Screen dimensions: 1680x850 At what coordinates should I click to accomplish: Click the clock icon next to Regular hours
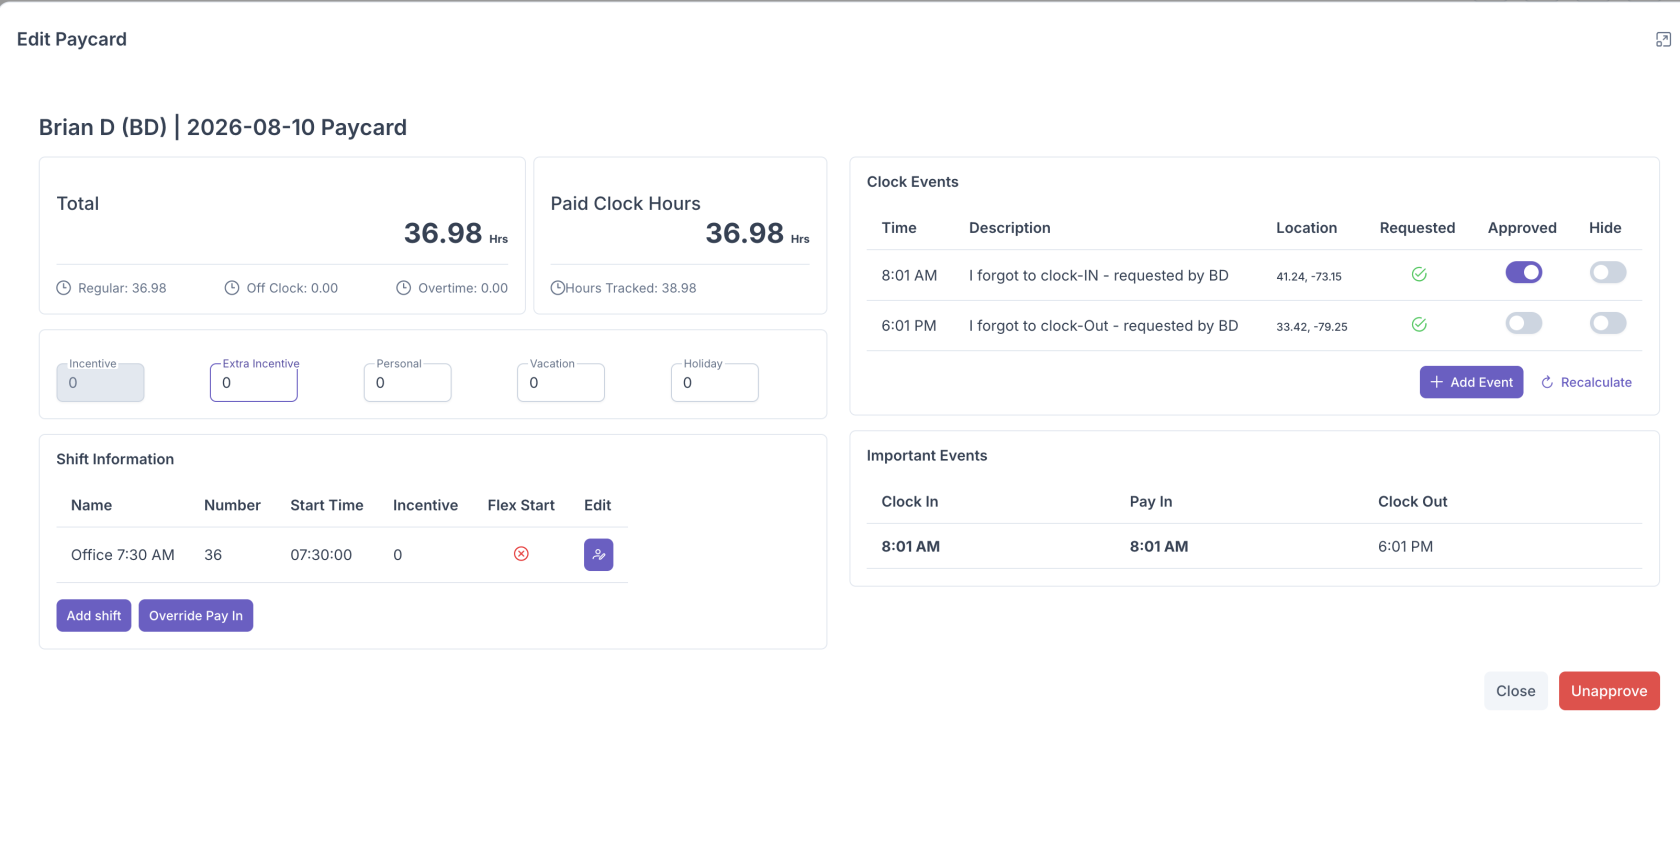pyautogui.click(x=63, y=288)
